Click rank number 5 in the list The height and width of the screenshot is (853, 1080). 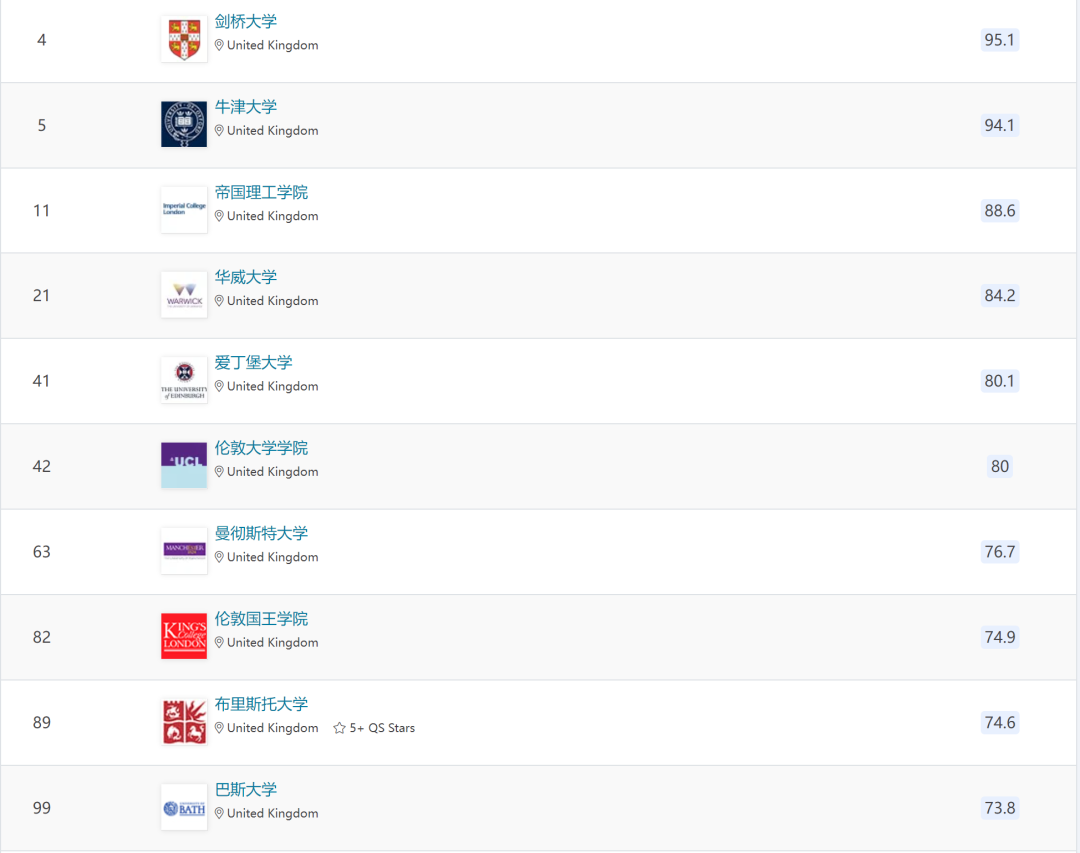[41, 125]
